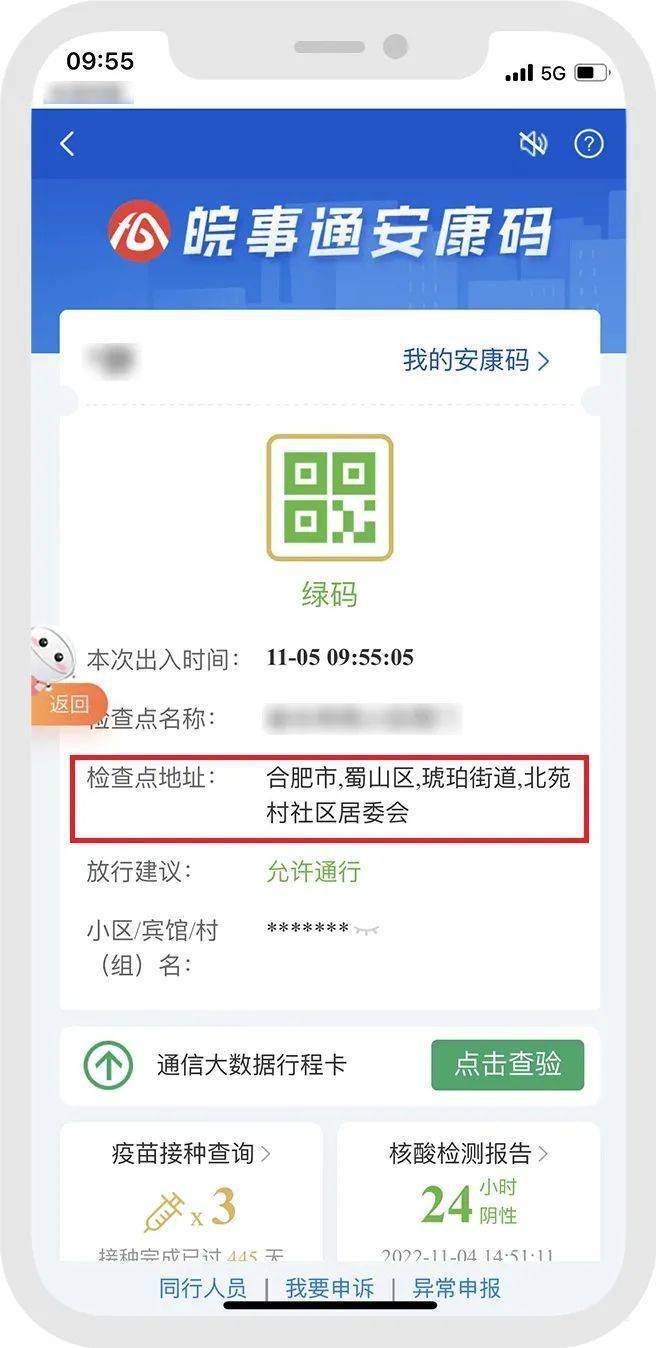Expand 核酸检测报告 section
The height and width of the screenshot is (1348, 656).
tap(469, 1153)
